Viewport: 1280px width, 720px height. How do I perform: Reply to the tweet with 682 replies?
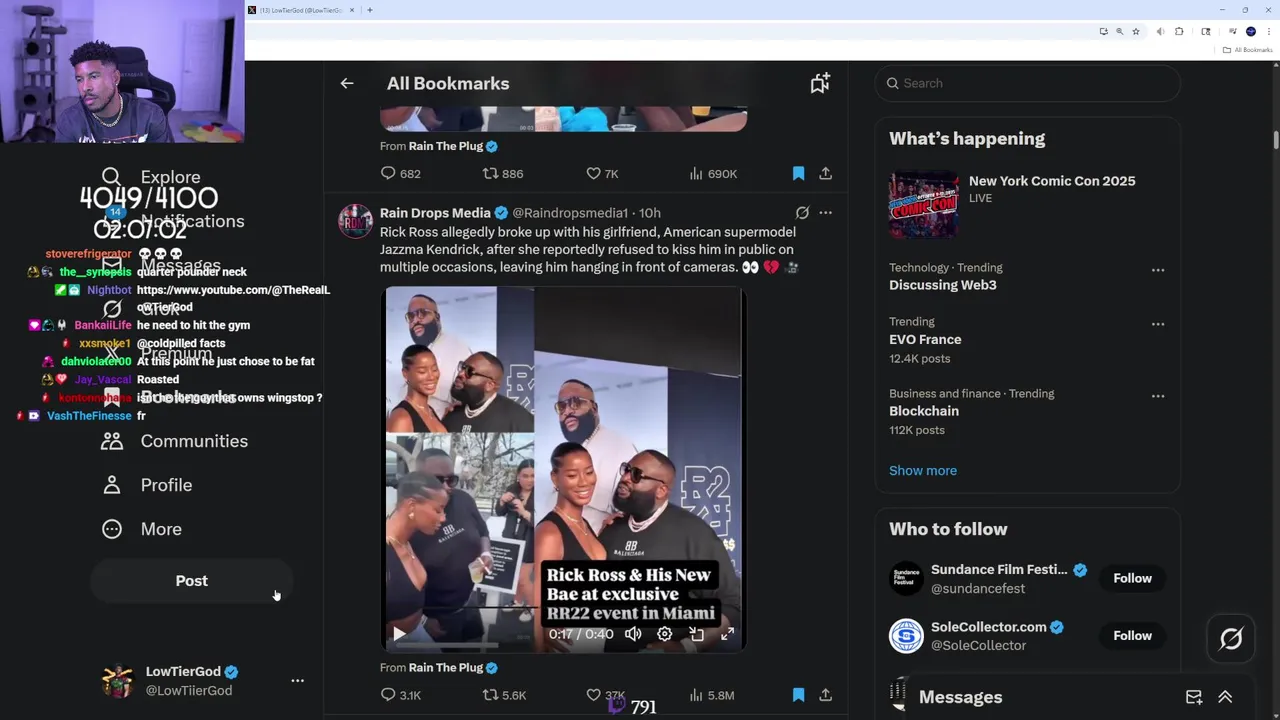pyautogui.click(x=400, y=173)
